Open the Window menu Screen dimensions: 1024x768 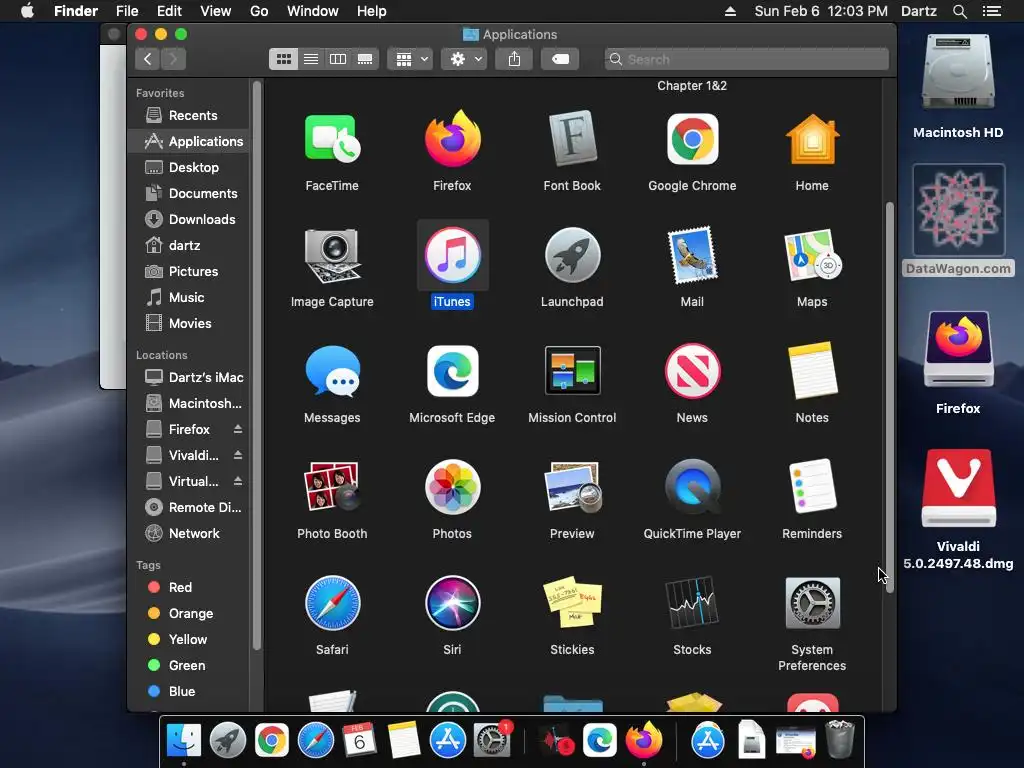(313, 11)
